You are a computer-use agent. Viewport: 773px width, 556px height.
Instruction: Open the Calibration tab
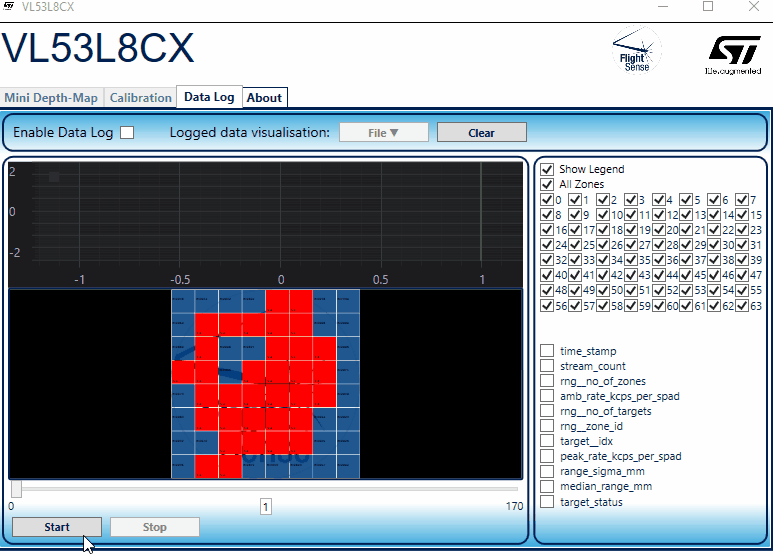point(141,98)
